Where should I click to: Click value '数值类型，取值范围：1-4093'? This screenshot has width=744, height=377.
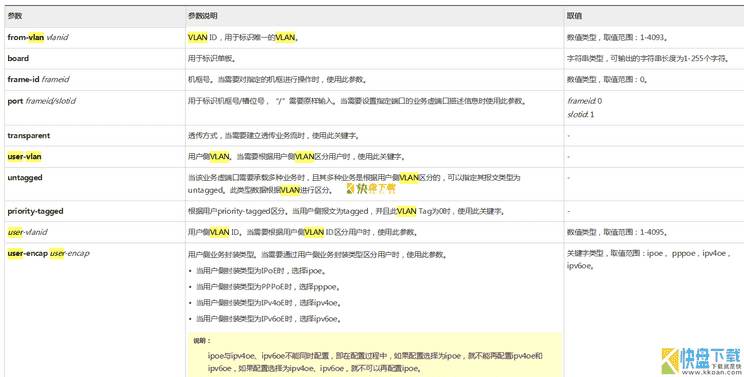click(x=617, y=37)
